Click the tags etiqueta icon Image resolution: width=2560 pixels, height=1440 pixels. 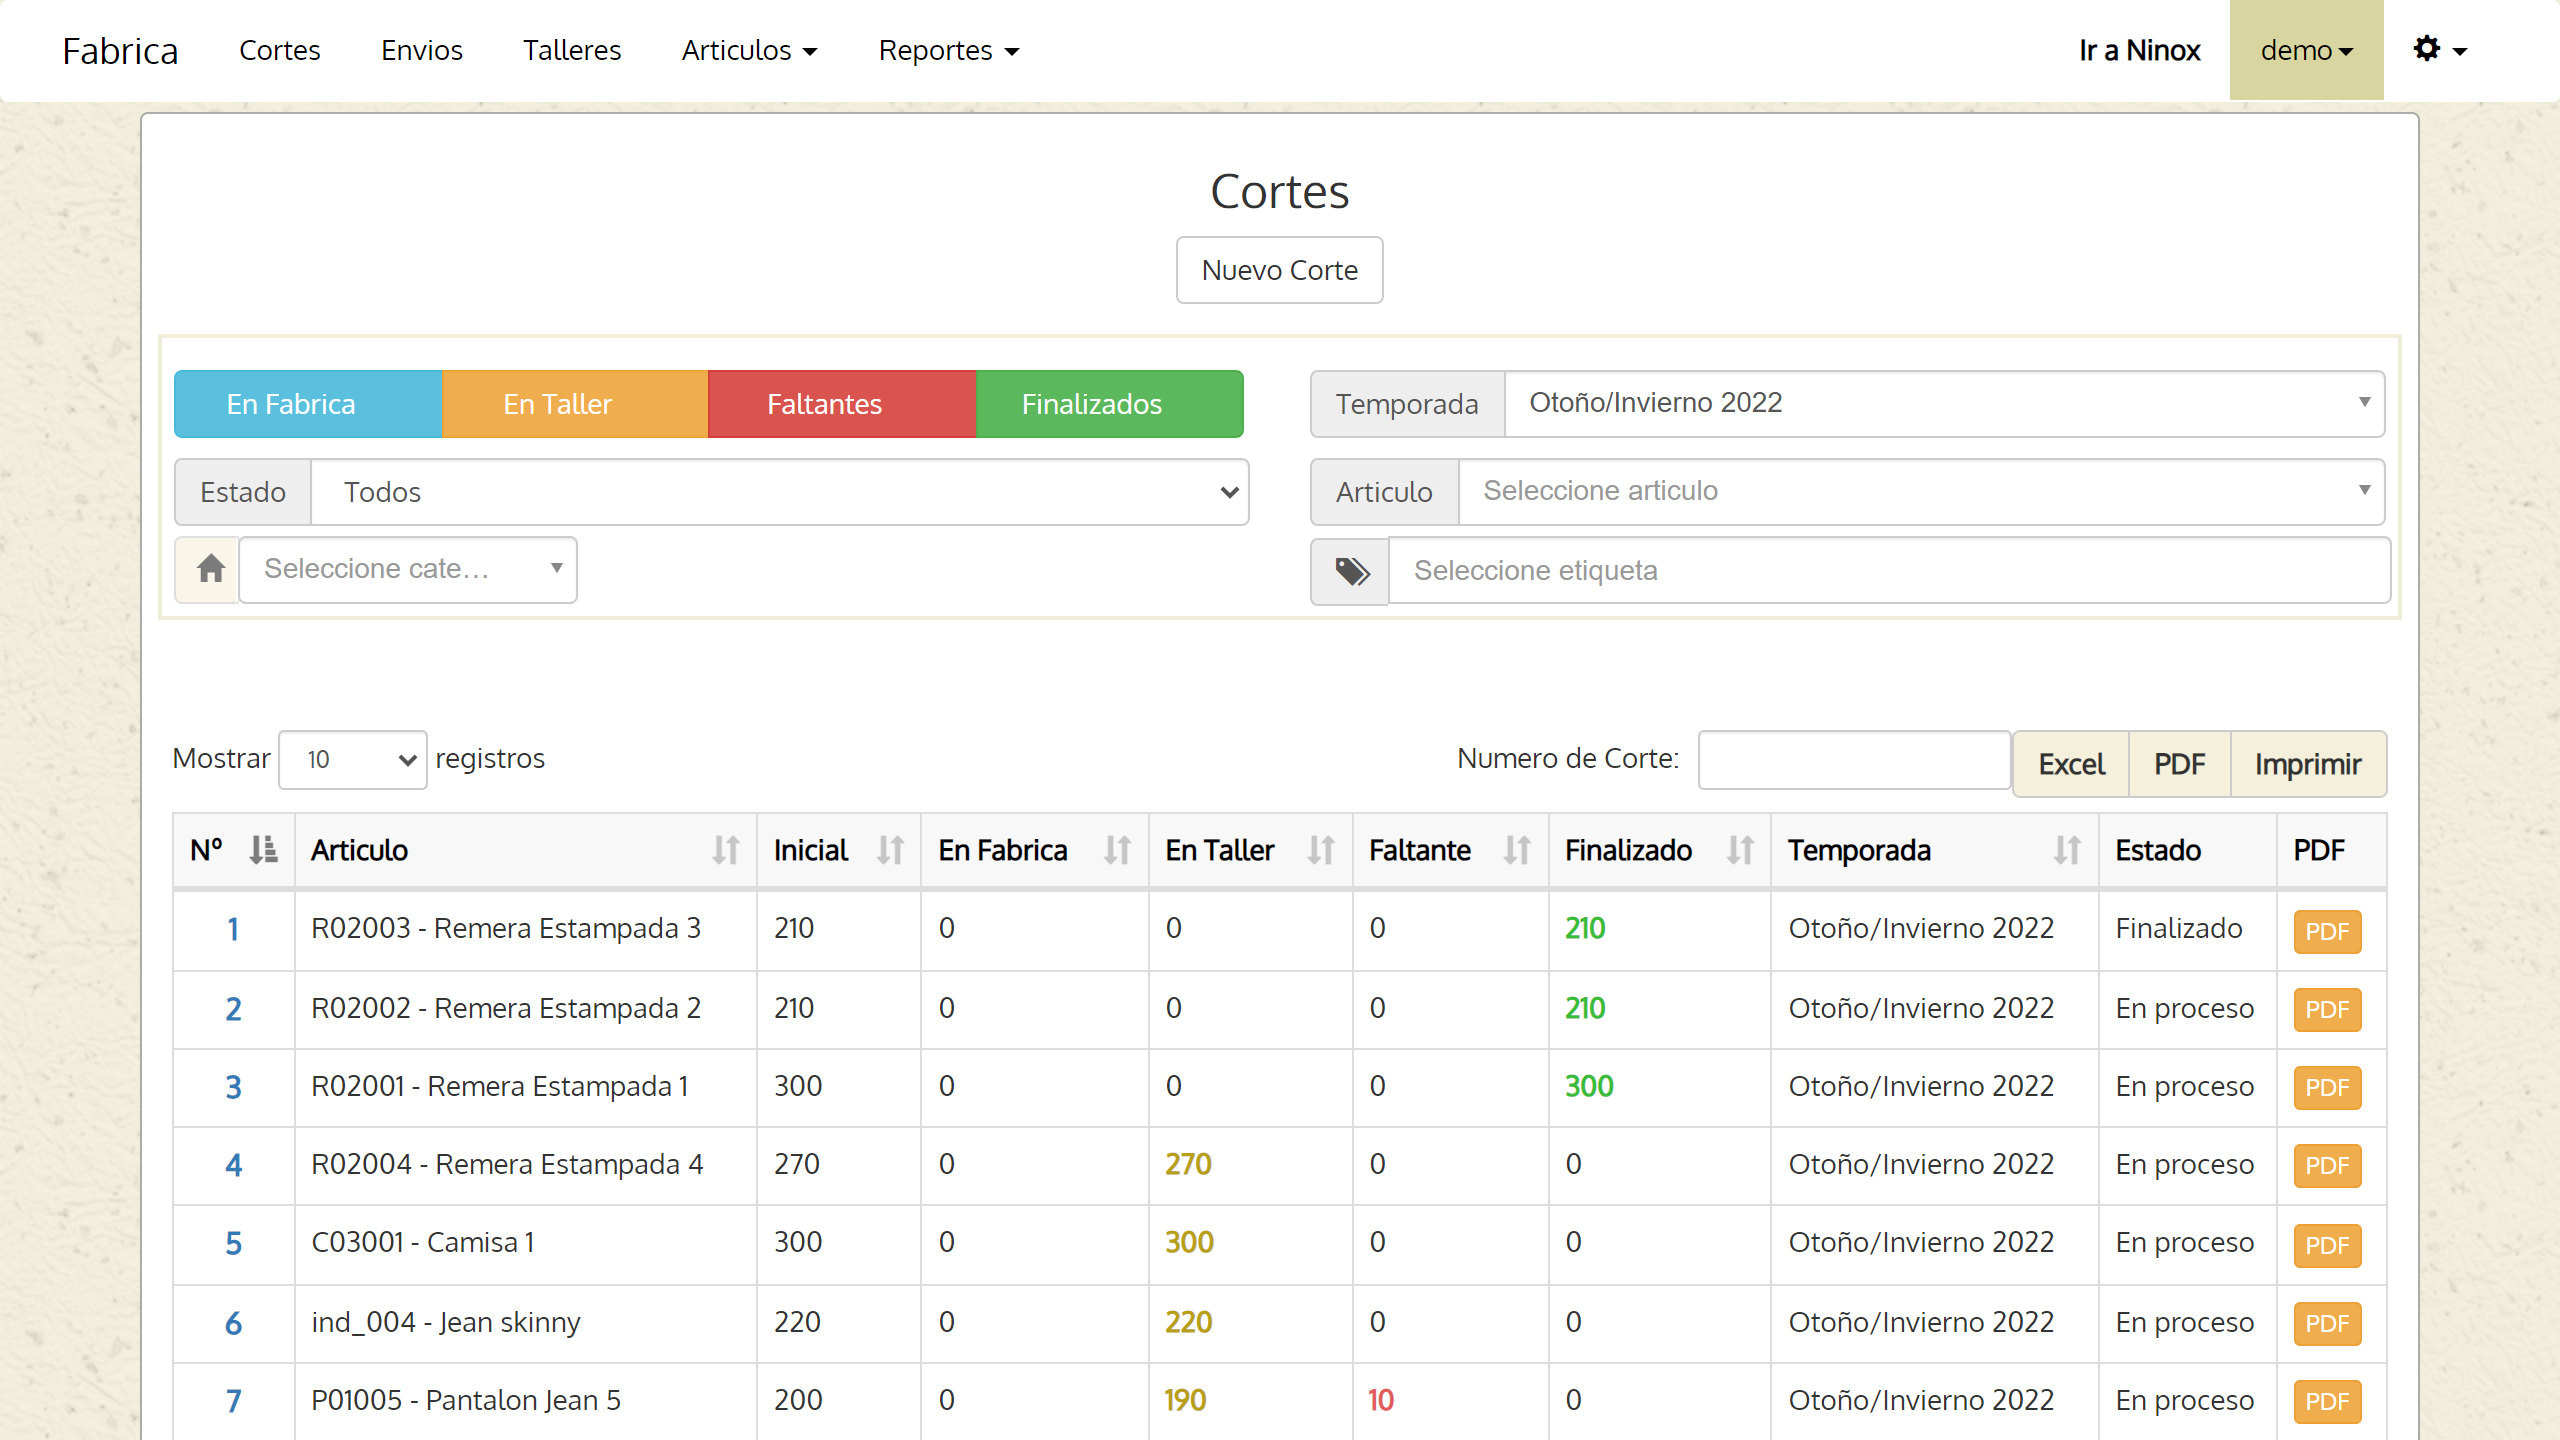click(1351, 571)
